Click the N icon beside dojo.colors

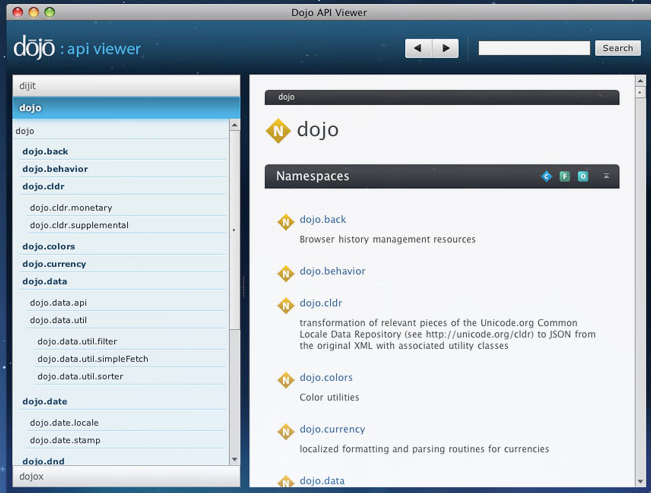coord(286,380)
